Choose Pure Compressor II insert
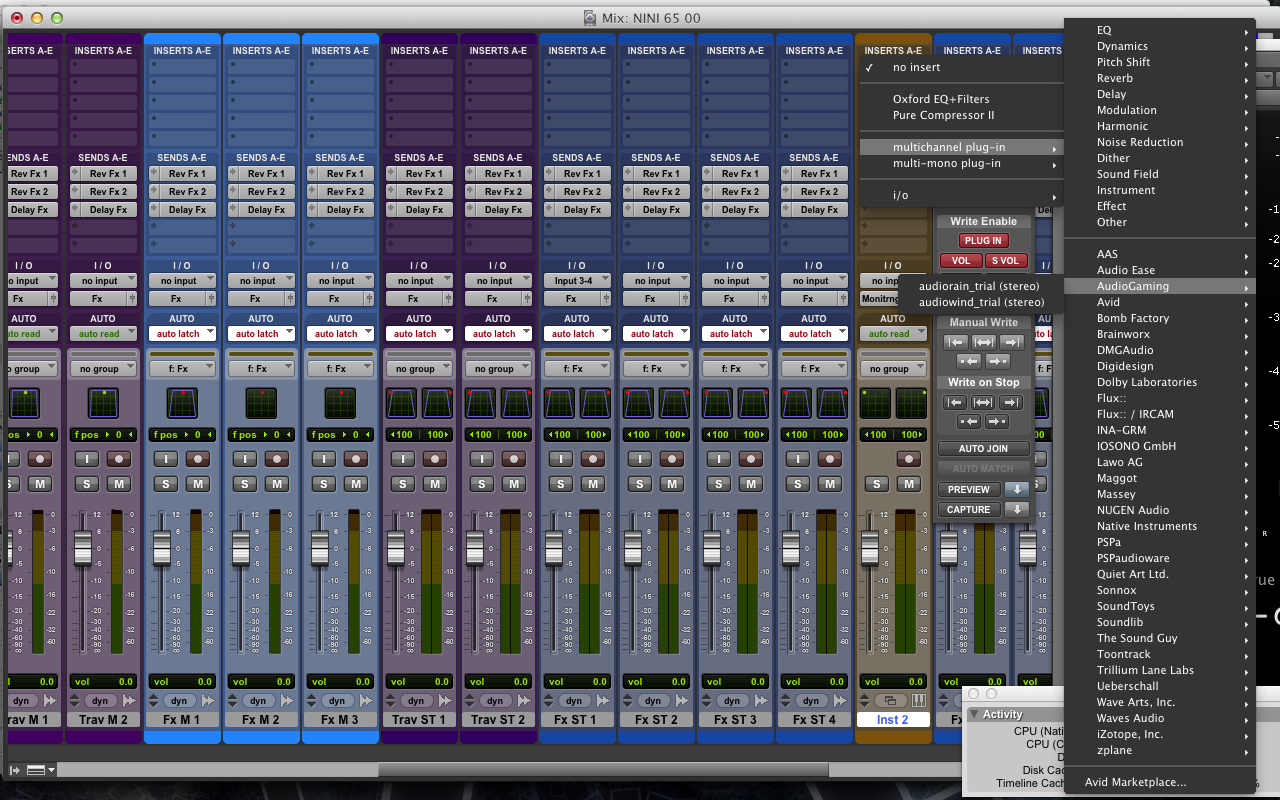 click(944, 115)
